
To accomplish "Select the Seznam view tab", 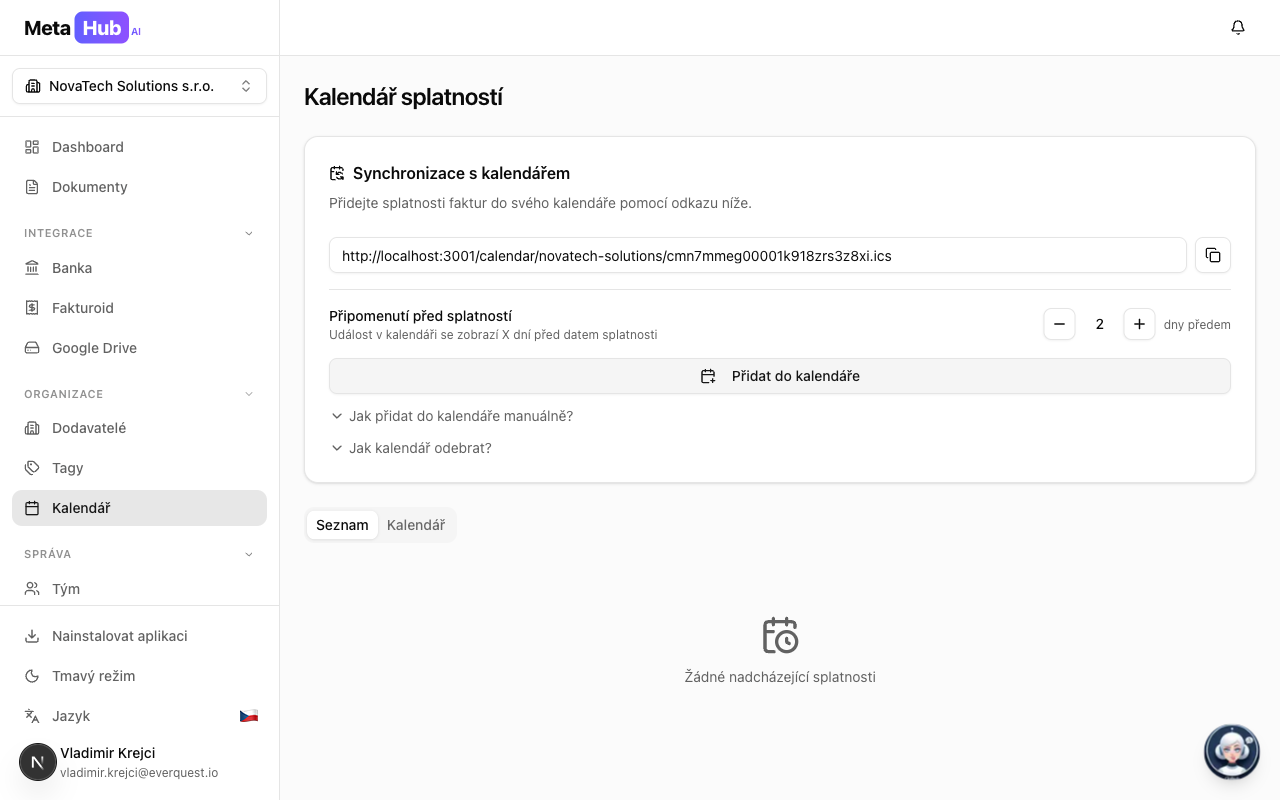I will pos(342,525).
